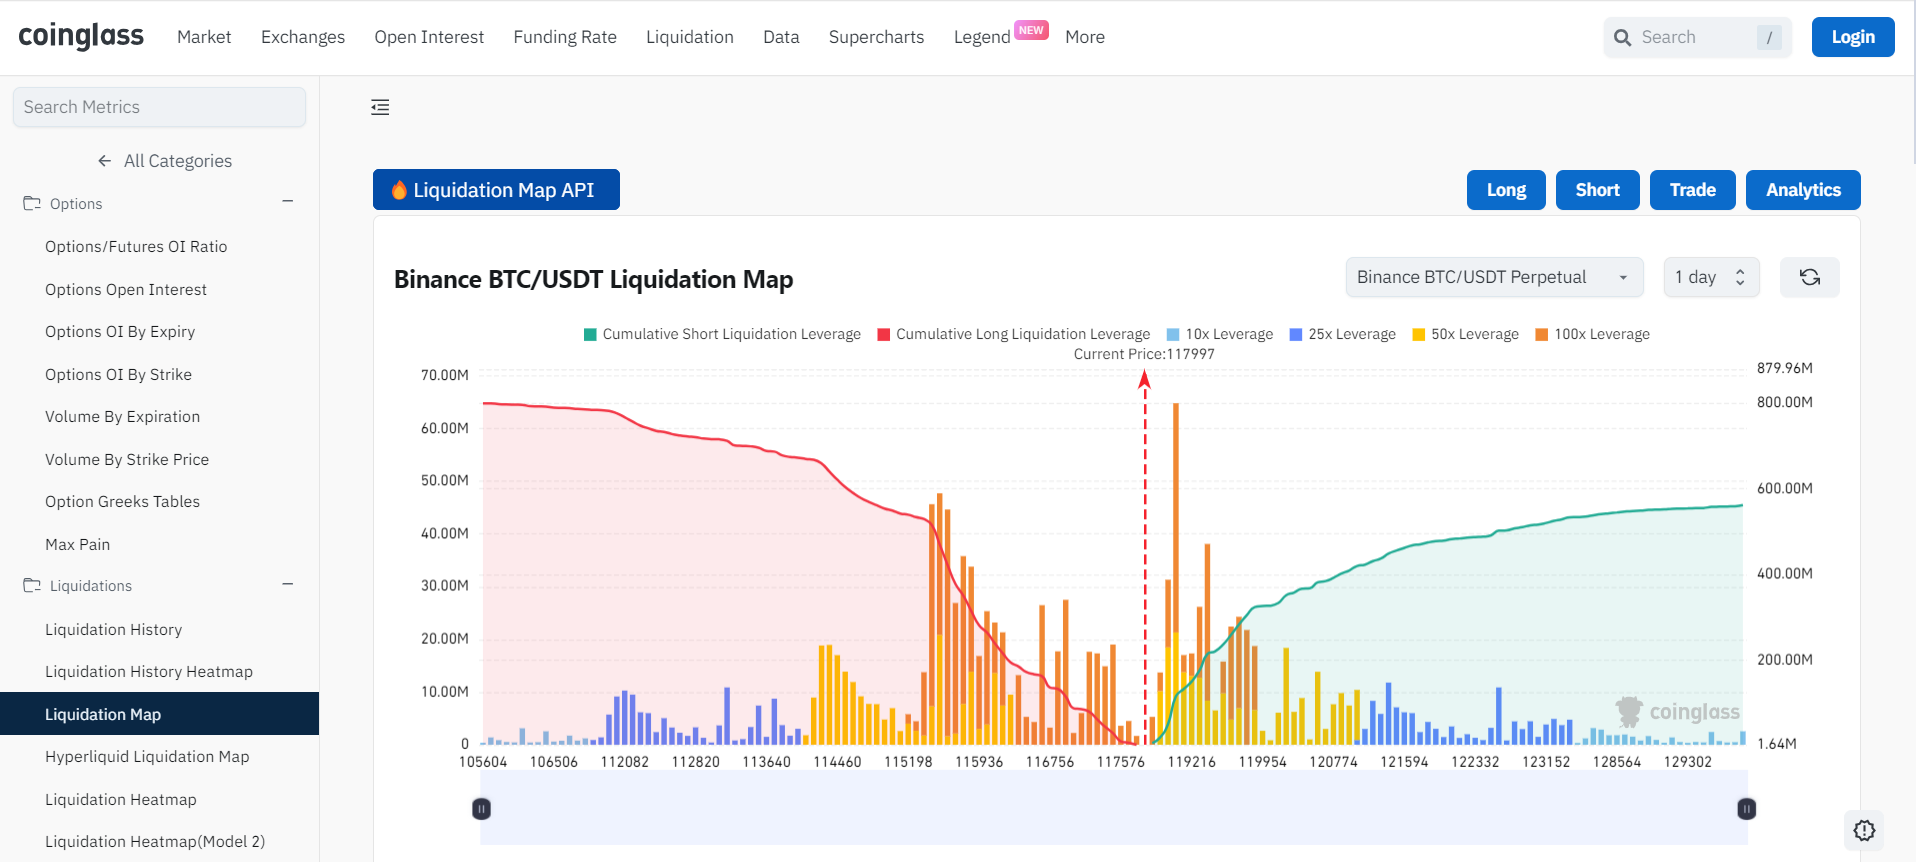Open the Supercharts menu
1916x862 pixels.
click(876, 37)
